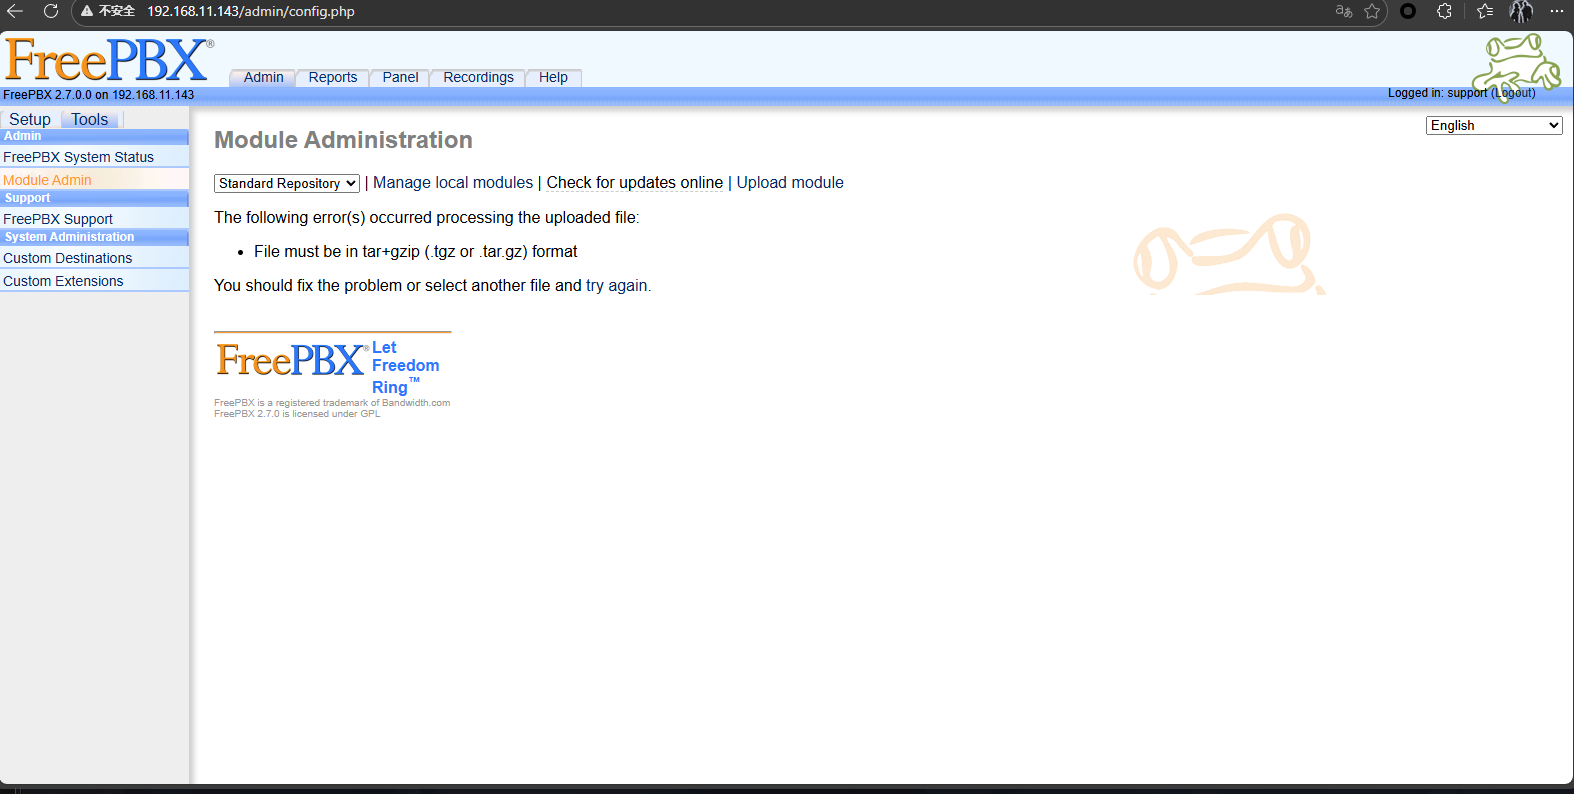Screen dimensions: 1574x794
Task: Click the tar+gzip format error message
Action: (x=416, y=251)
